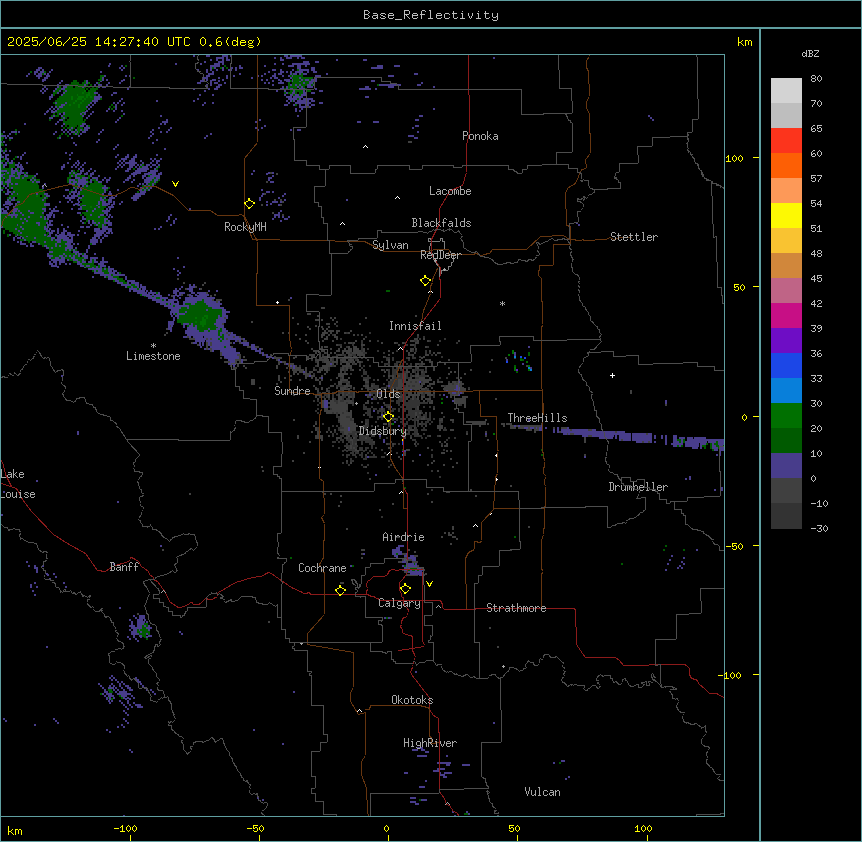Click the yellow diamond marker beside RockyMH
The height and width of the screenshot is (842, 862).
point(249,204)
